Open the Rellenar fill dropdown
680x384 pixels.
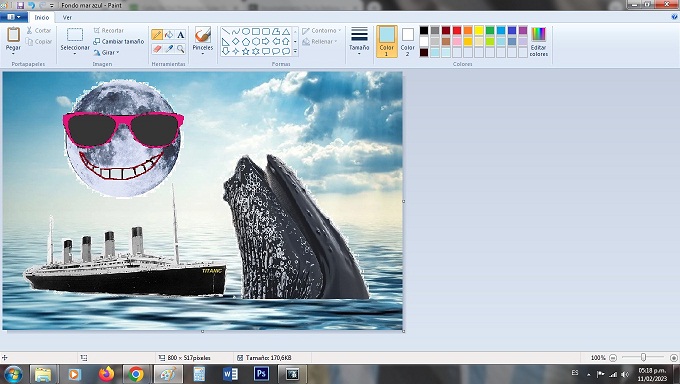(320, 42)
